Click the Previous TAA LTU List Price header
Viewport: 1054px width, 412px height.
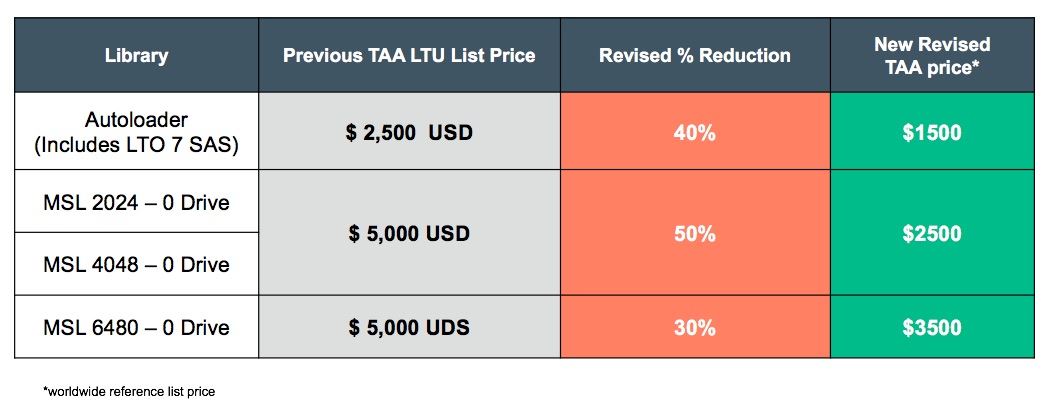point(409,55)
